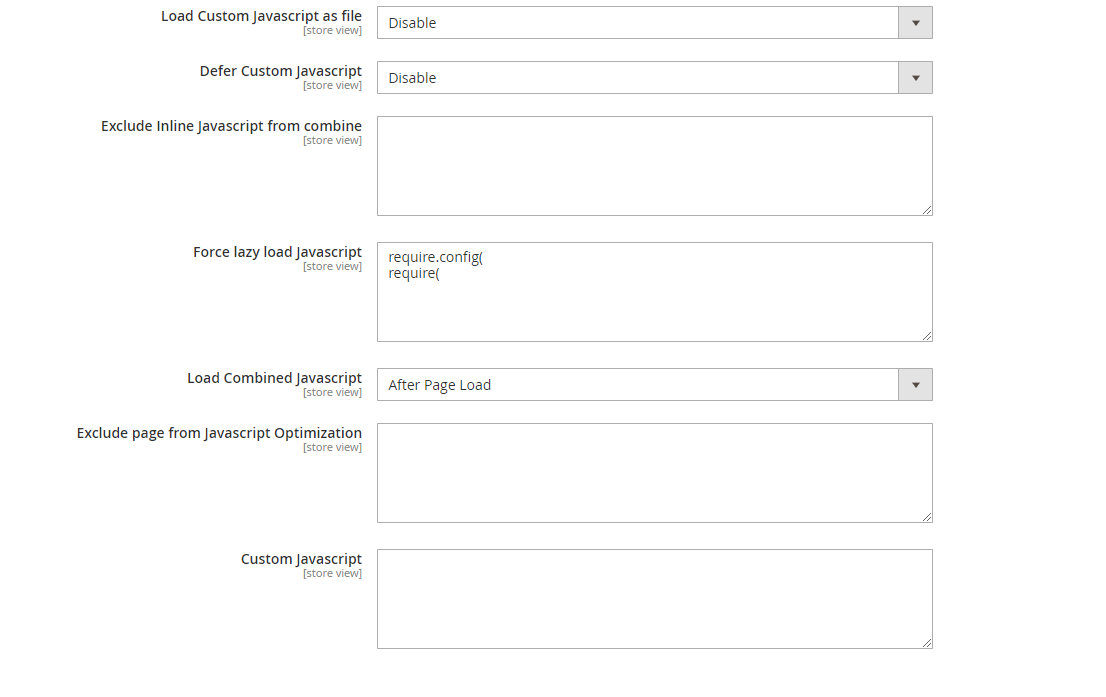Grab the resize handle of Exclude Inline Javascript textarea
Screen dimensions: 1106x697
[x=927, y=210]
